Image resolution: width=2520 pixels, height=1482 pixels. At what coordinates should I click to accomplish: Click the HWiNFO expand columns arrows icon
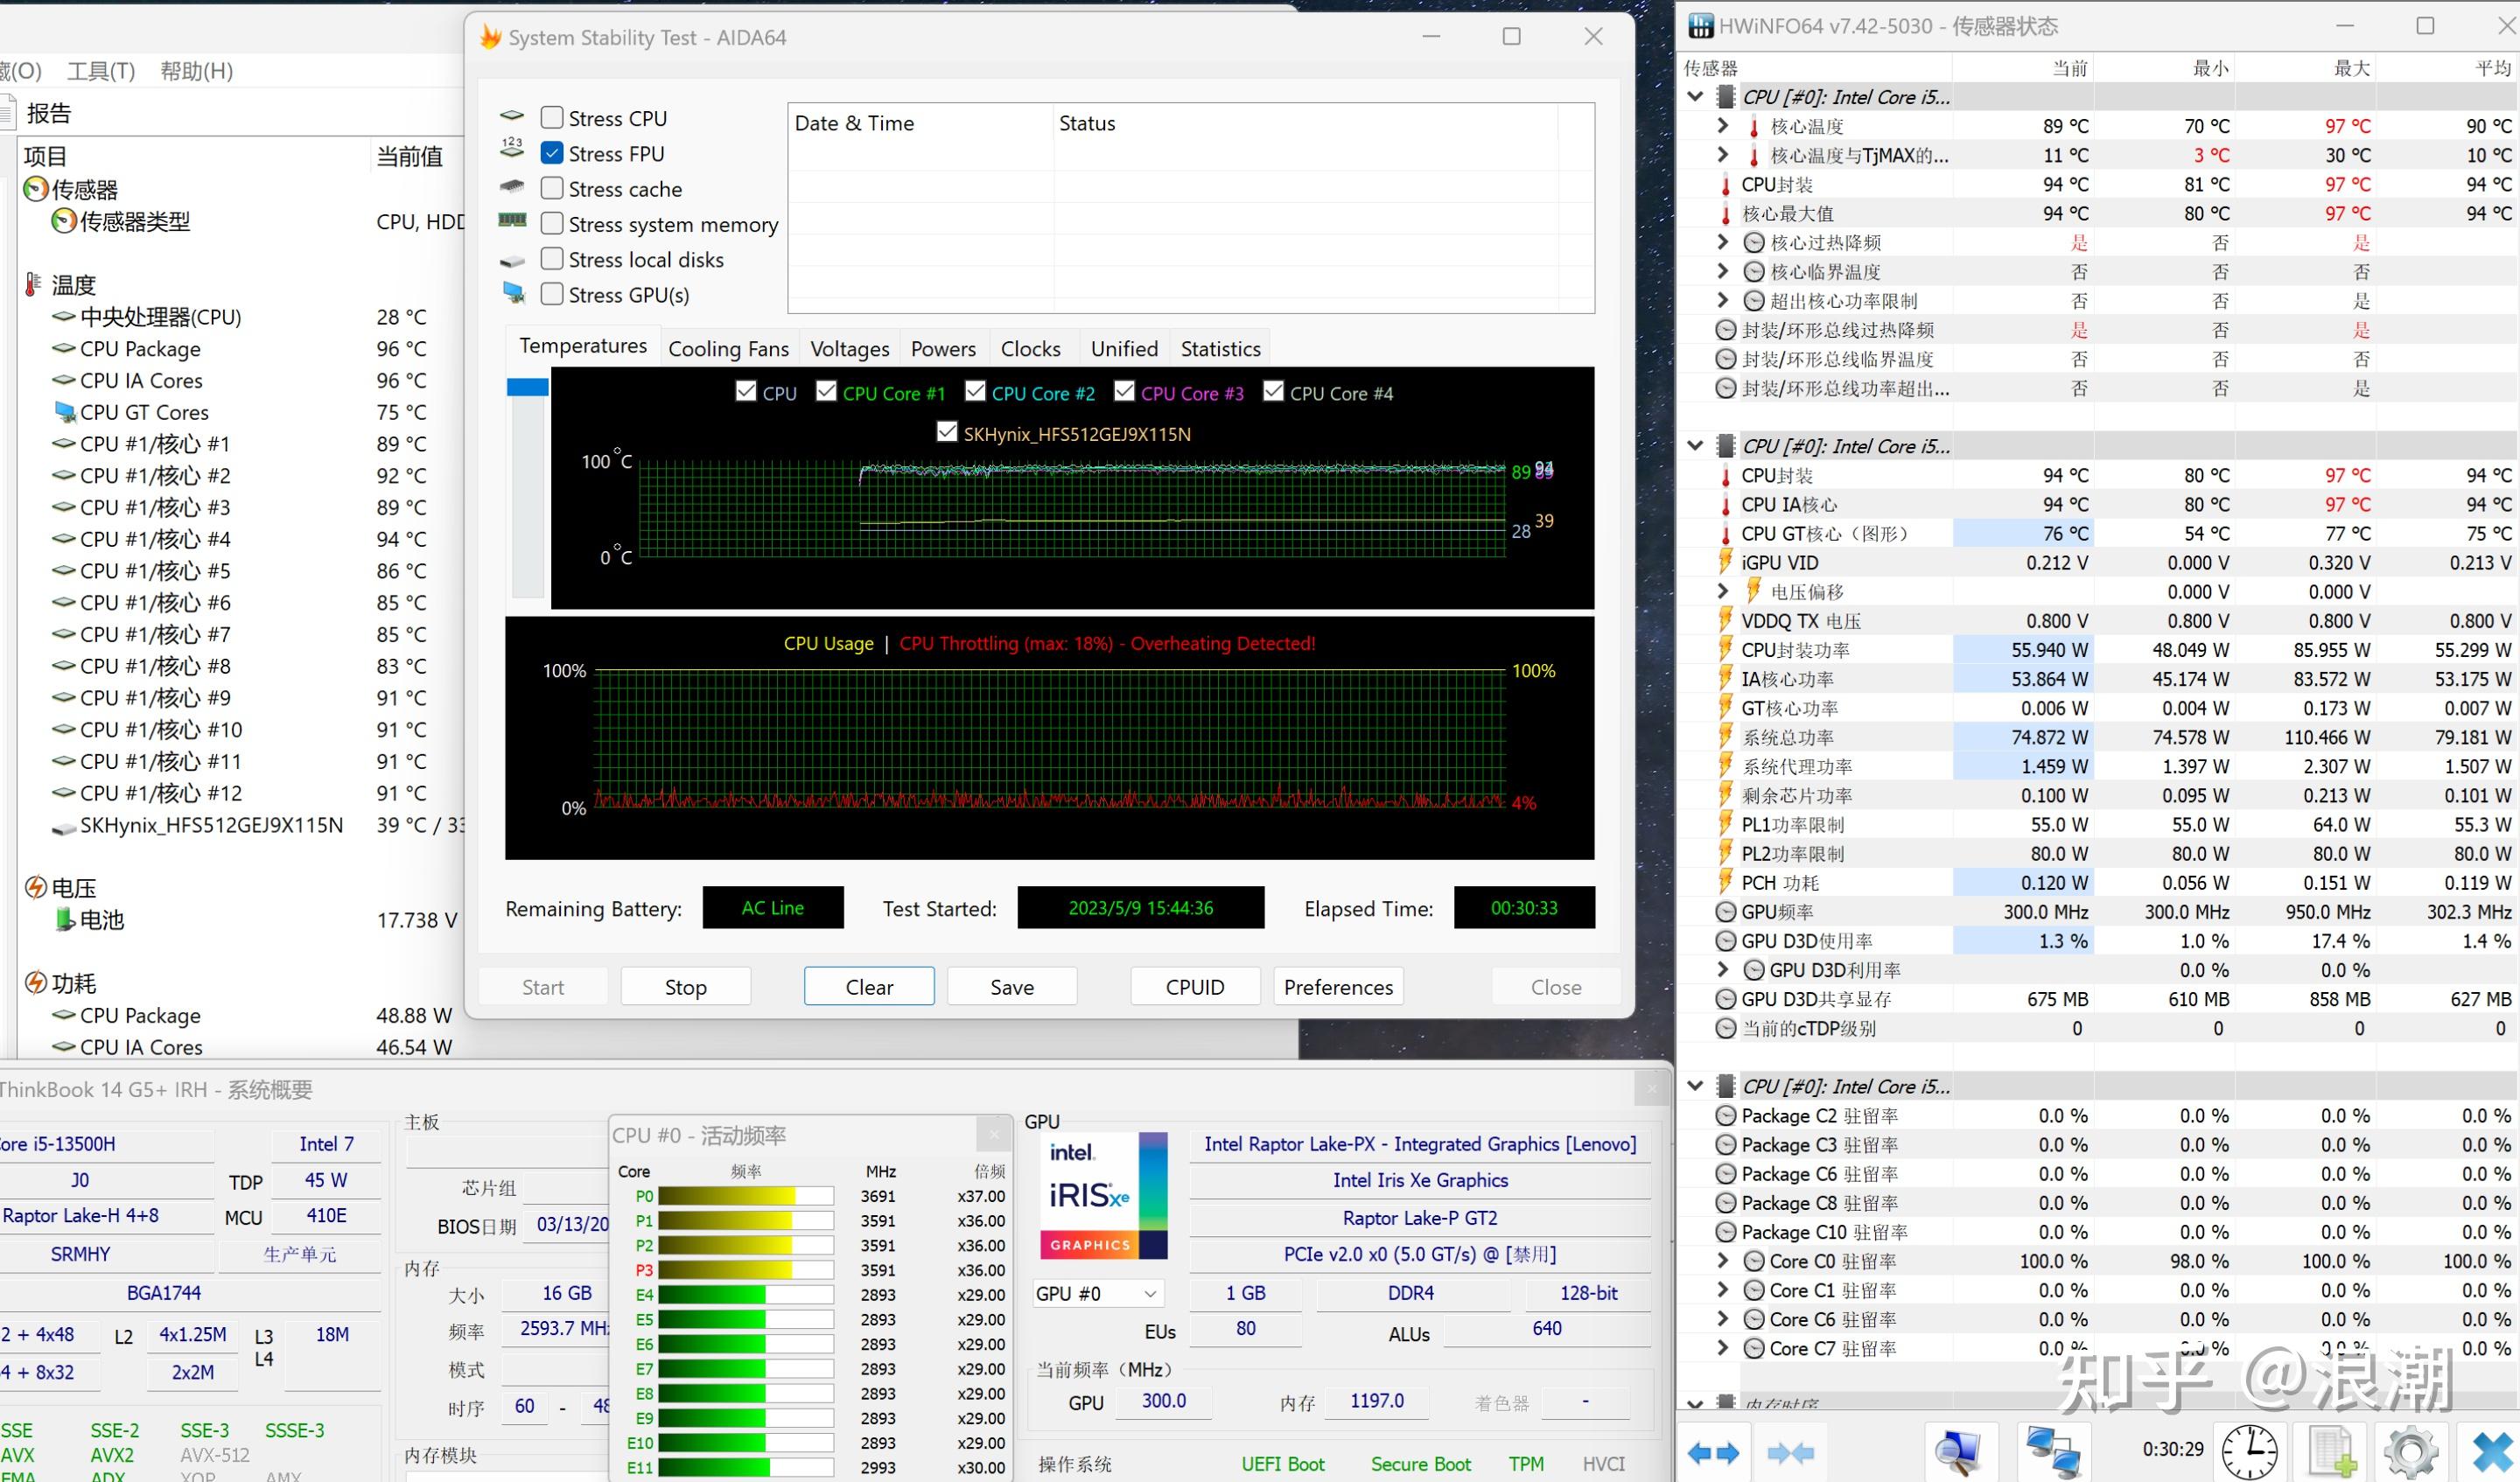1713,1452
